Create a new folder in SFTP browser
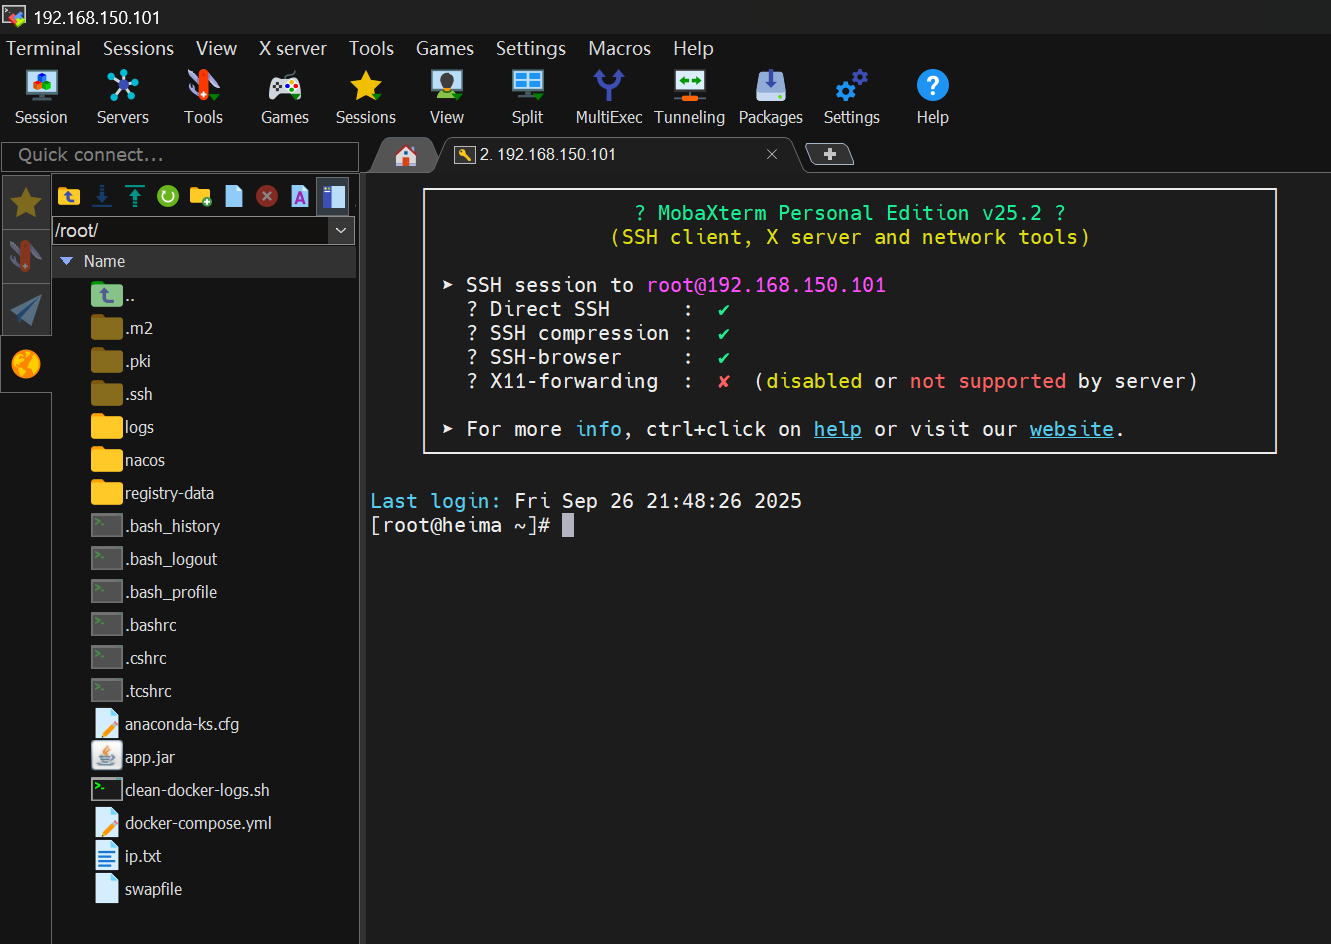The width and height of the screenshot is (1331, 944). (x=201, y=196)
